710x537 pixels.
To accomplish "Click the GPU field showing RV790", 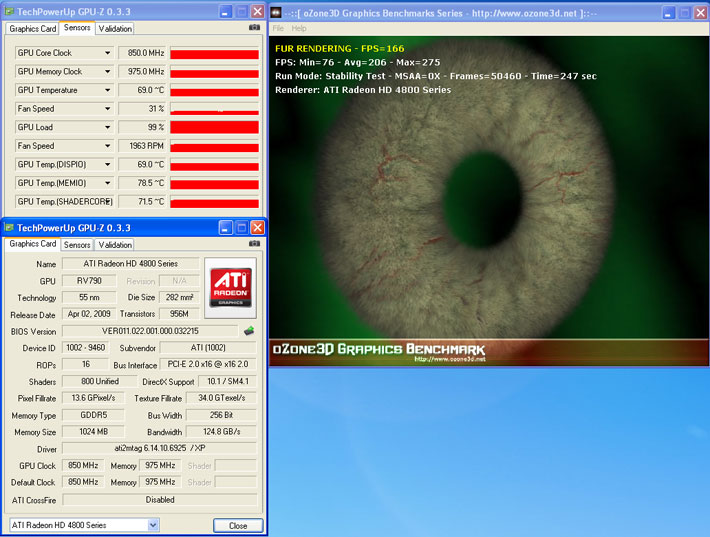I will [x=89, y=281].
